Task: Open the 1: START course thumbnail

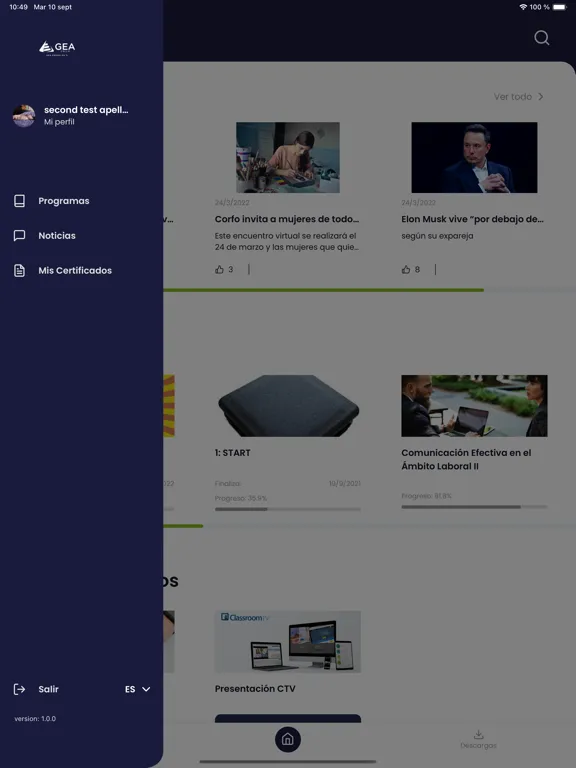Action: tap(288, 406)
